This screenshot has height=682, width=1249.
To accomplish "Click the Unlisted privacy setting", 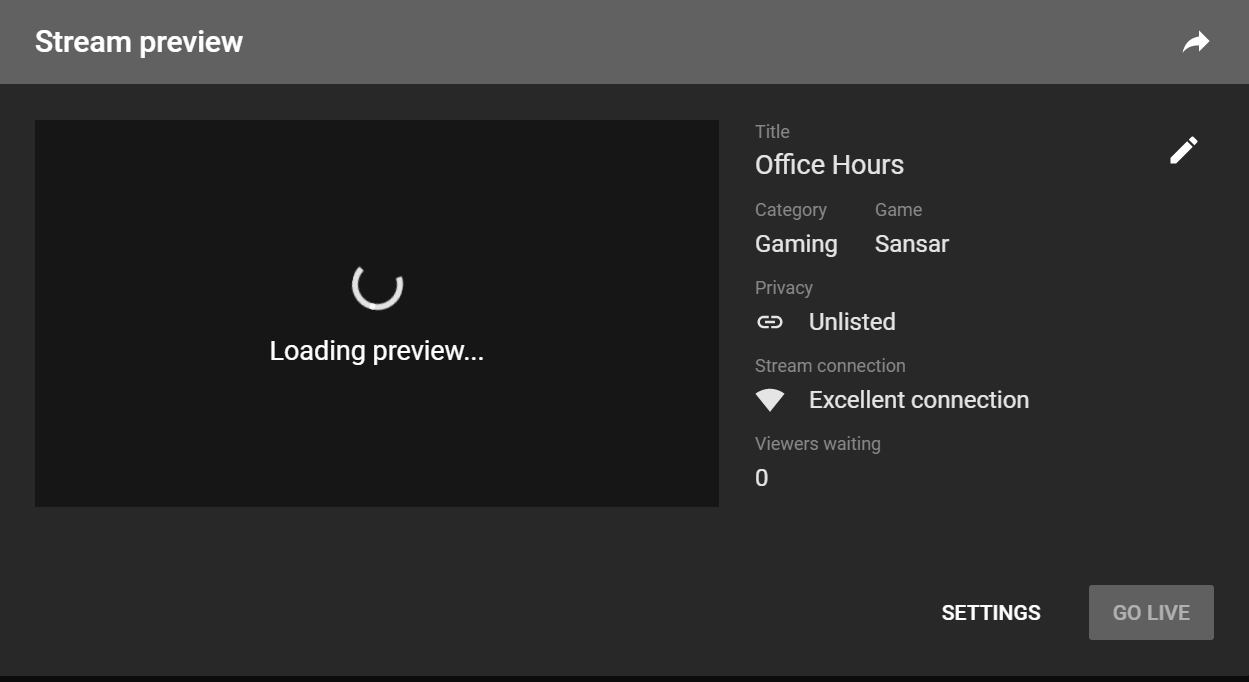I will pos(851,321).
